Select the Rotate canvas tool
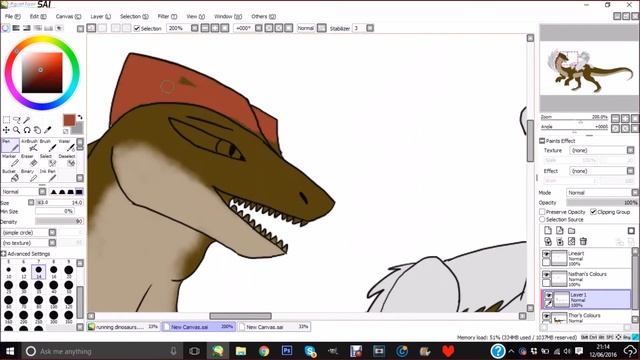Viewport: 640px width, 360px height. [x=27, y=130]
